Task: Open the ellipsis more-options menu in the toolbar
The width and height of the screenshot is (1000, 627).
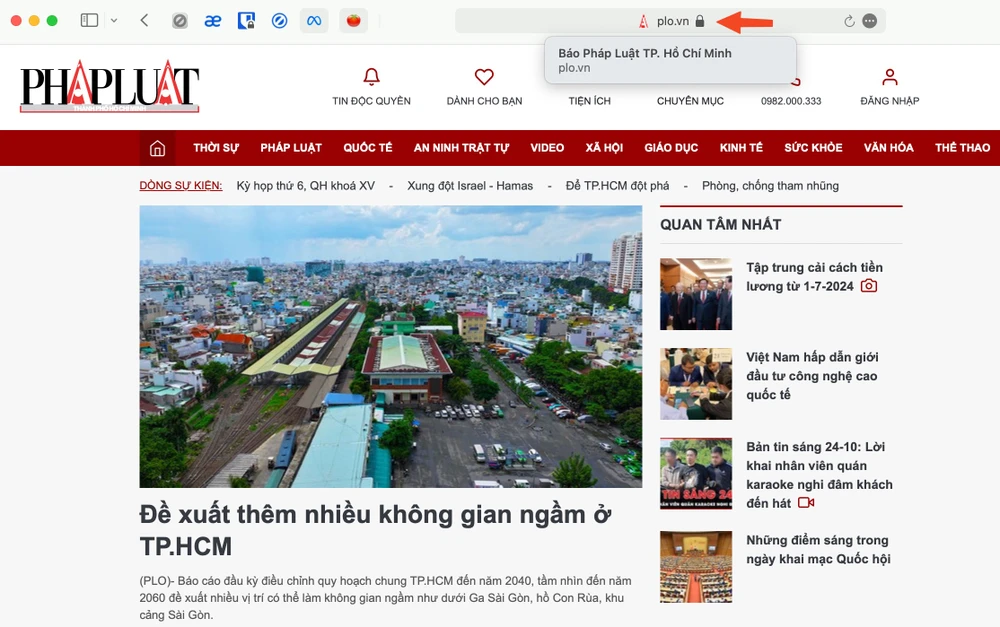Action: click(872, 19)
